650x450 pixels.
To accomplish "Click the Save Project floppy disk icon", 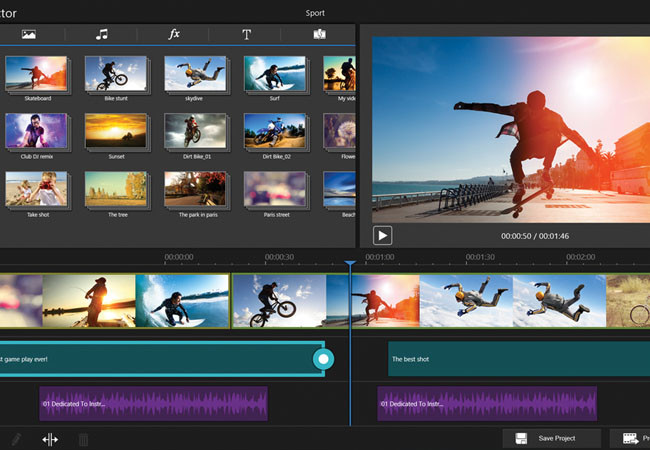I will click(x=521, y=438).
